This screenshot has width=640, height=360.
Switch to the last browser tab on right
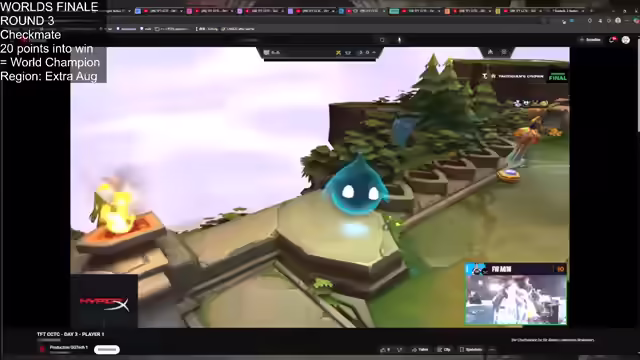click(x=568, y=11)
